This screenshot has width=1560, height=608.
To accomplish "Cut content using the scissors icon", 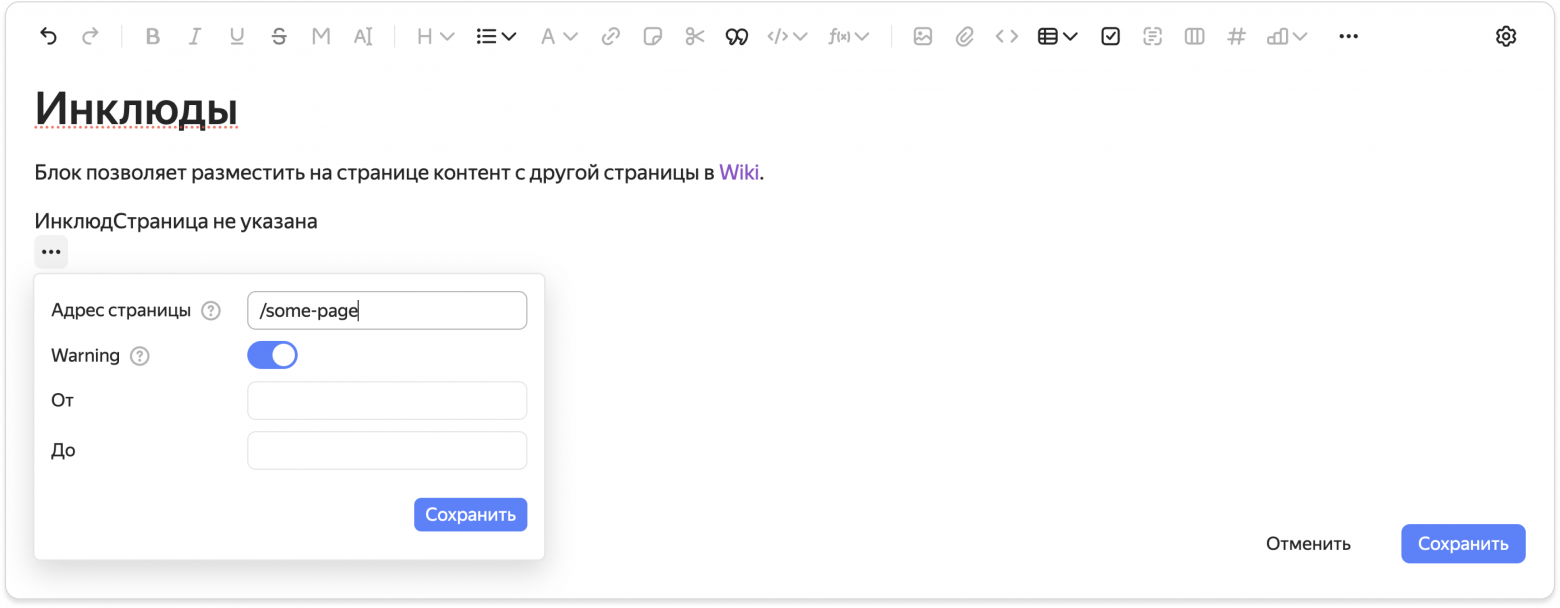I will pyautogui.click(x=694, y=36).
